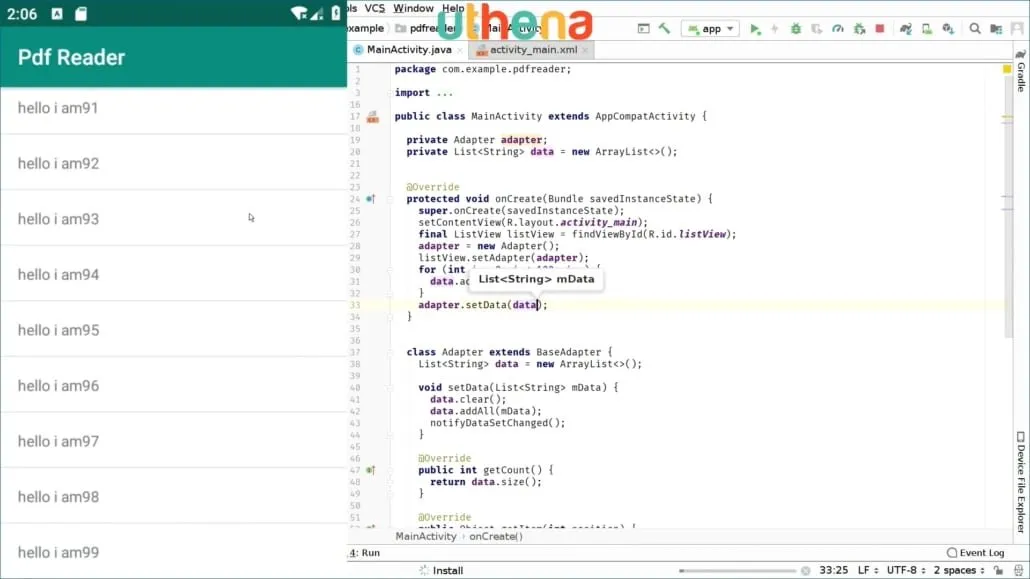
Task: Select 'hello i am95' list row
Action: click(173, 330)
